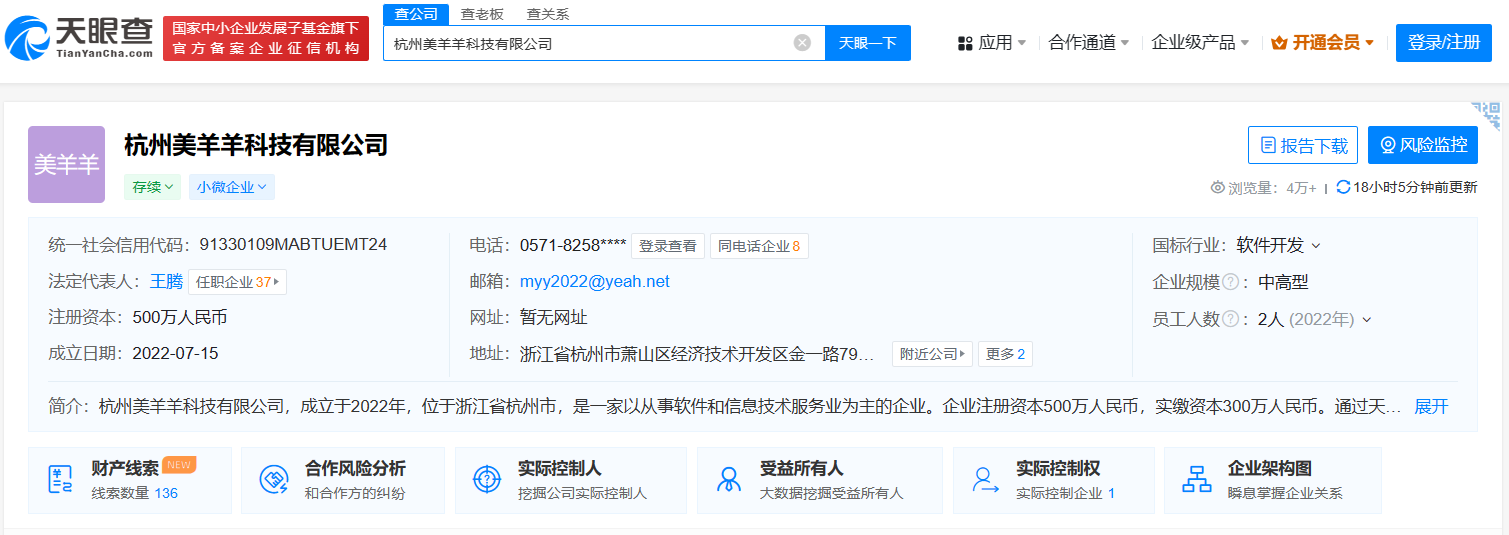The height and width of the screenshot is (535, 1509).
Task: Select the 查关系 tab
Action: 548,14
